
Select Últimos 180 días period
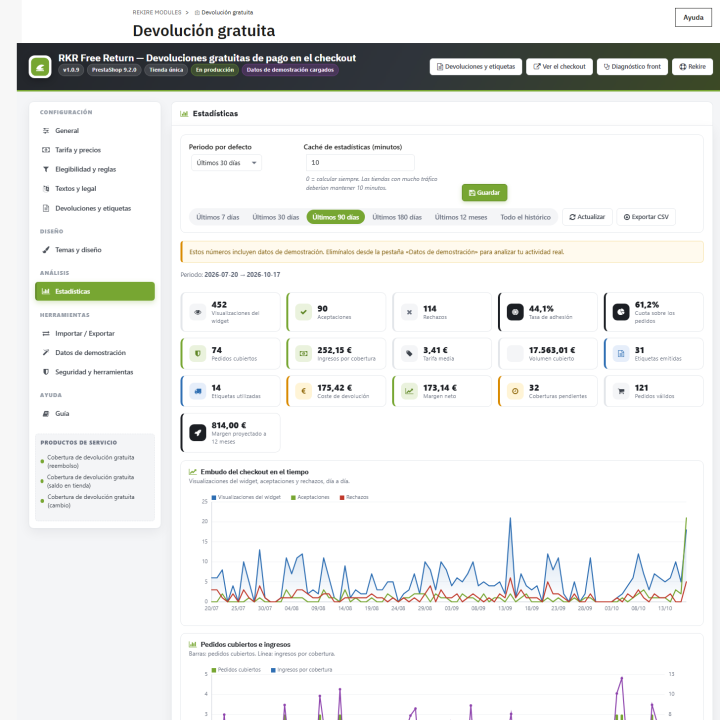click(x=397, y=217)
